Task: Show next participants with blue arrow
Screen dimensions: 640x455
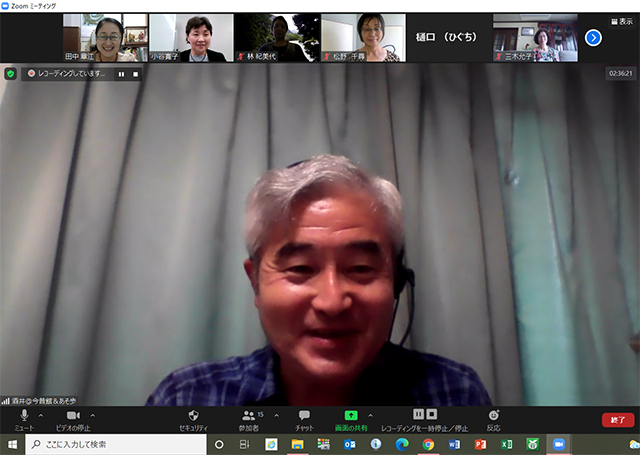Action: 593,37
